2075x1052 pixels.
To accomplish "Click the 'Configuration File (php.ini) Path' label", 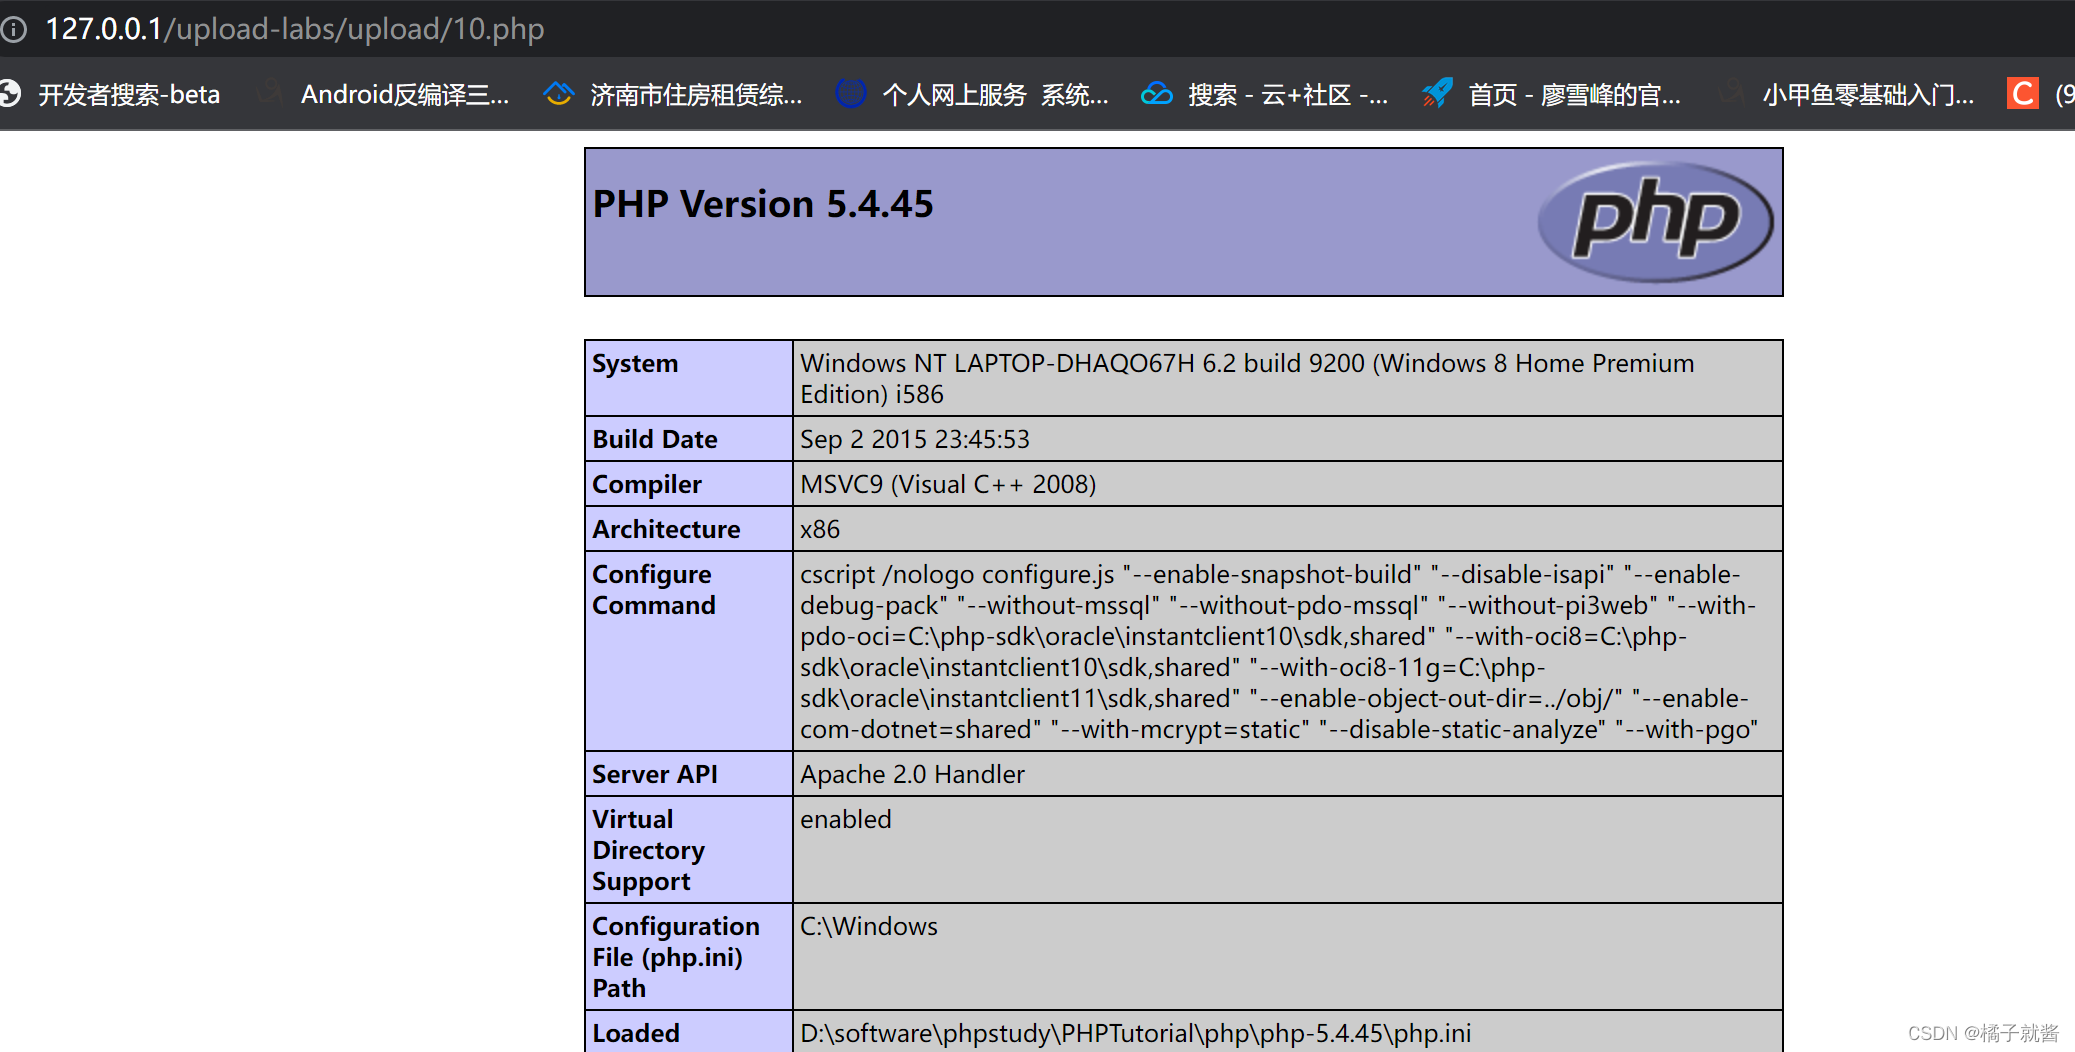I will (676, 958).
